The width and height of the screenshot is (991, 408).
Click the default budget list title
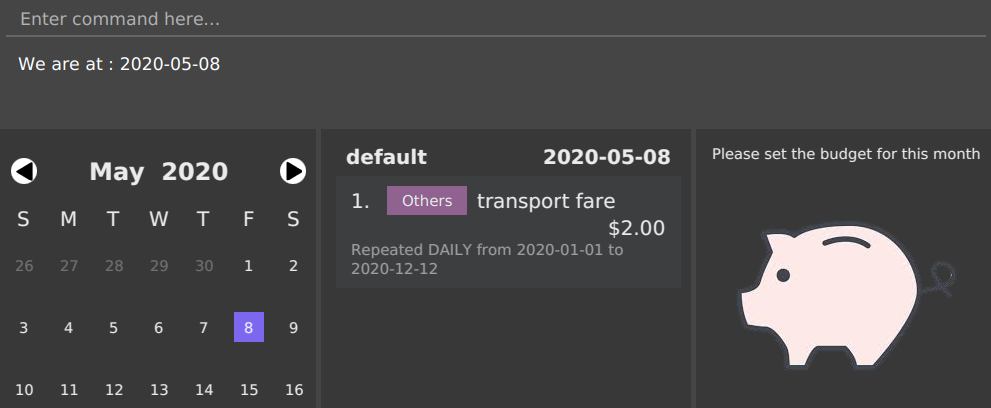coord(386,157)
